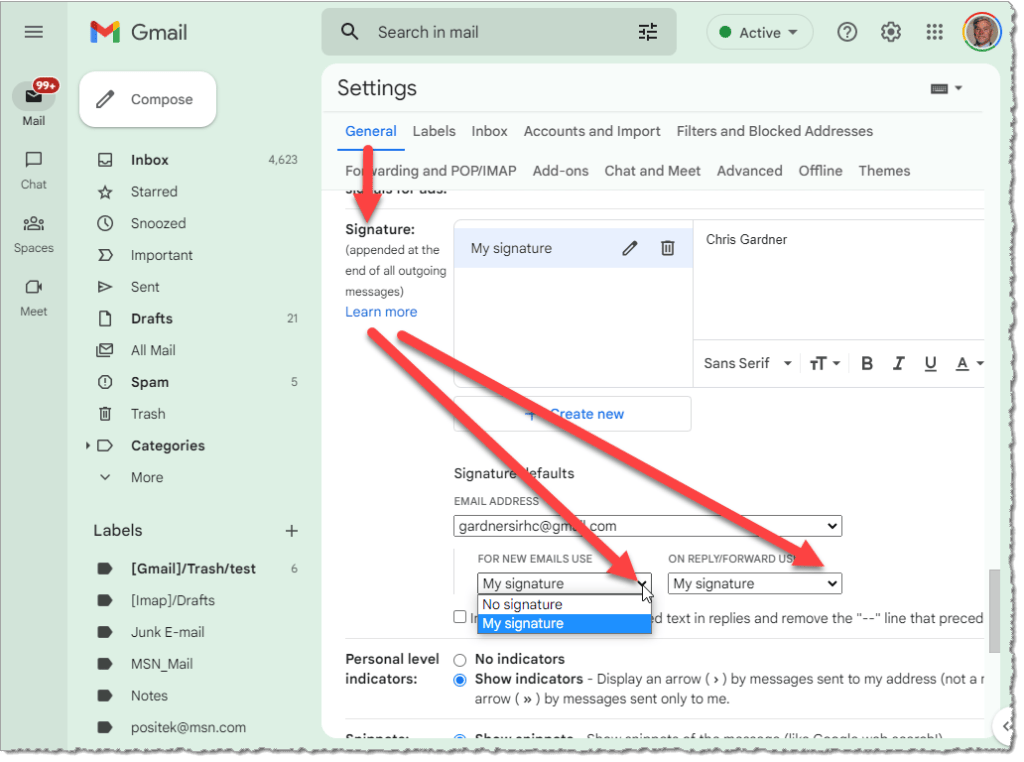Open the Learn more link under Signature
The height and width of the screenshot is (762, 1024).
(381, 312)
